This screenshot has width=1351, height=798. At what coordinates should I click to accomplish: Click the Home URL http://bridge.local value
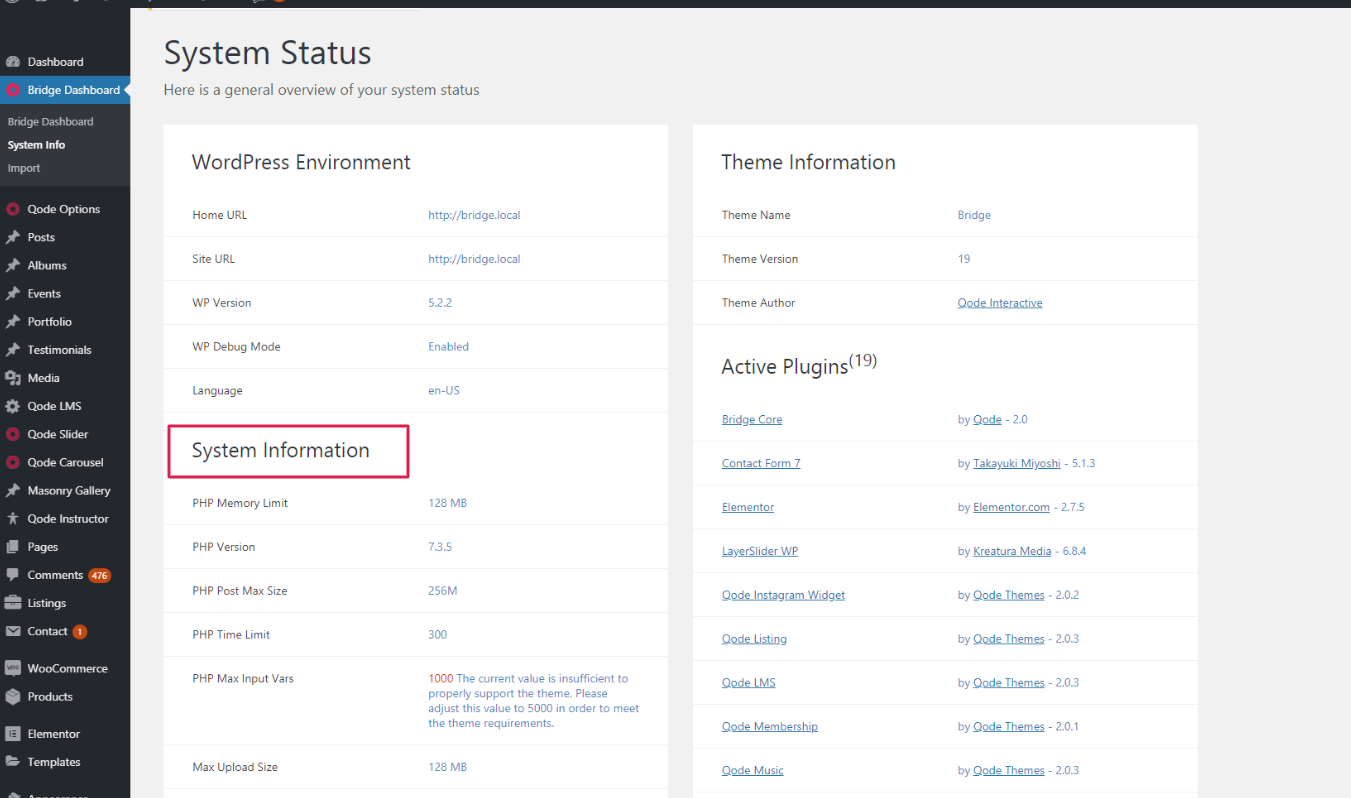[474, 215]
